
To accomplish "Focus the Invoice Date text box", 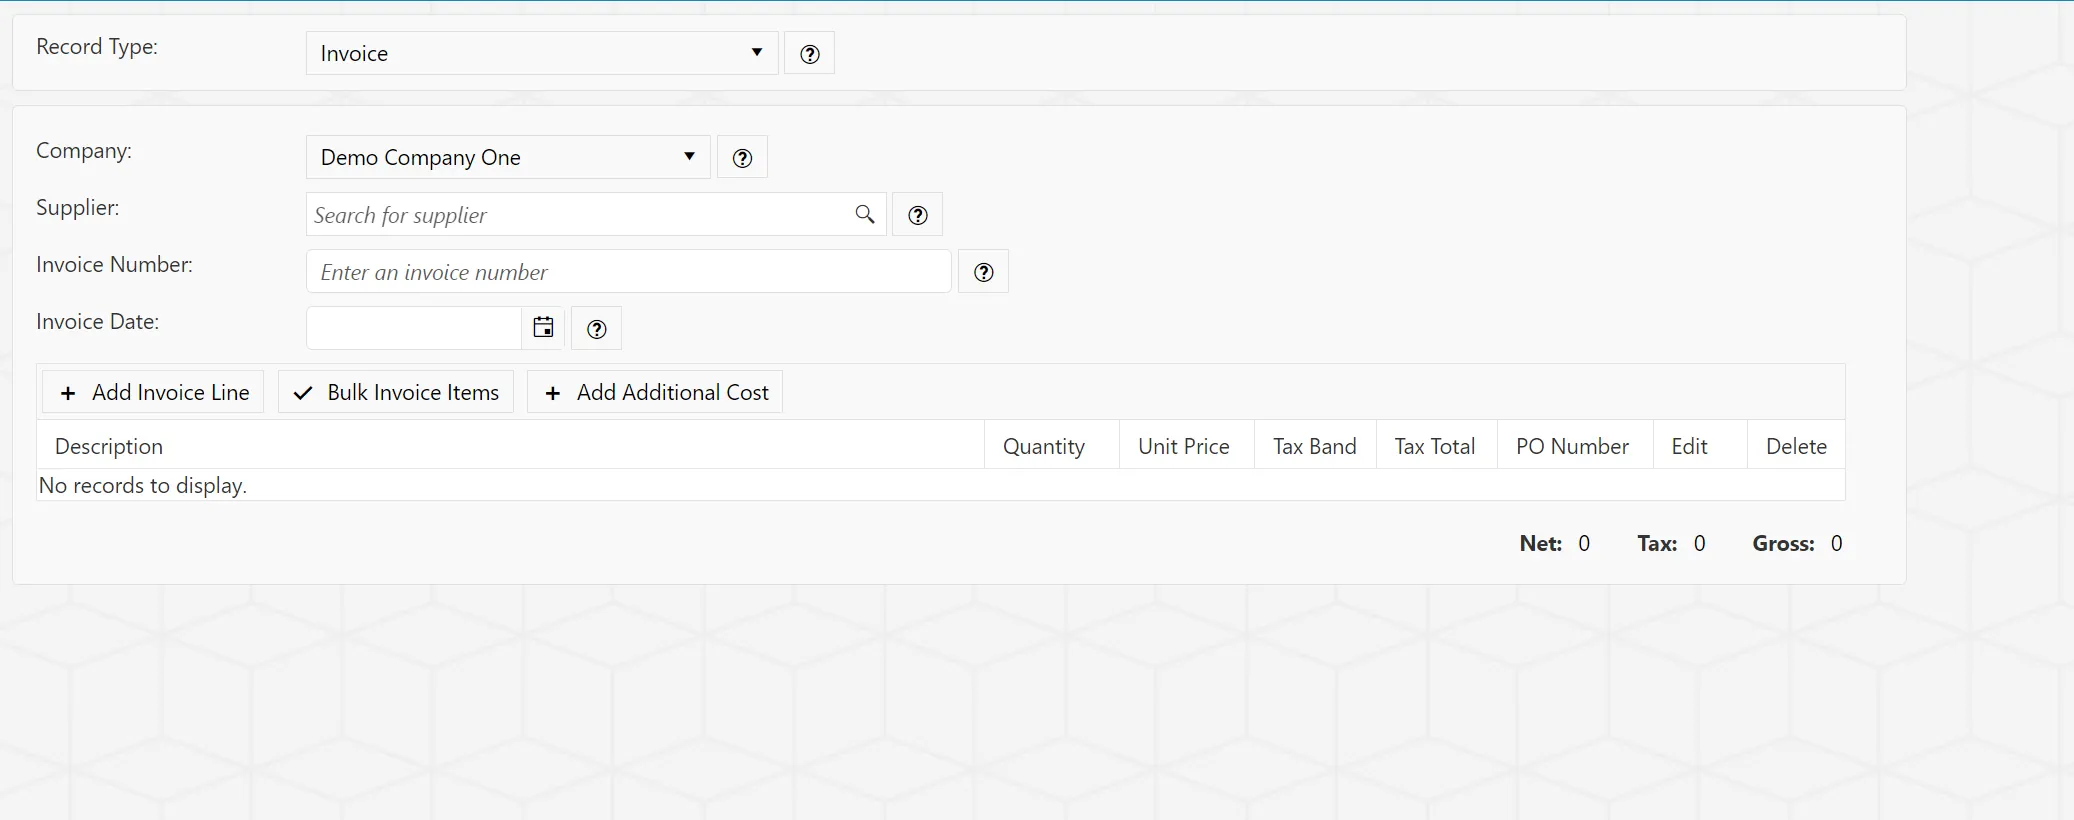I will click(x=414, y=328).
